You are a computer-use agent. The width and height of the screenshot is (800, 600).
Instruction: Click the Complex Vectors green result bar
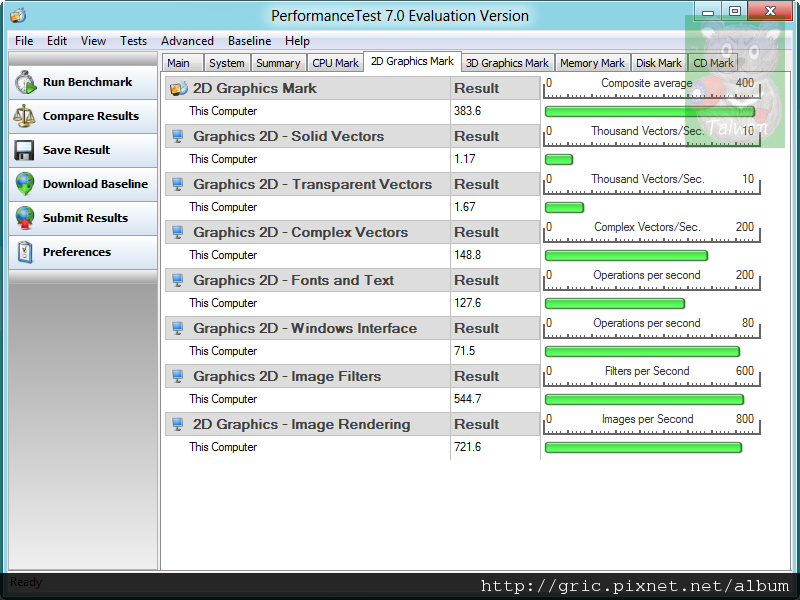[626, 255]
